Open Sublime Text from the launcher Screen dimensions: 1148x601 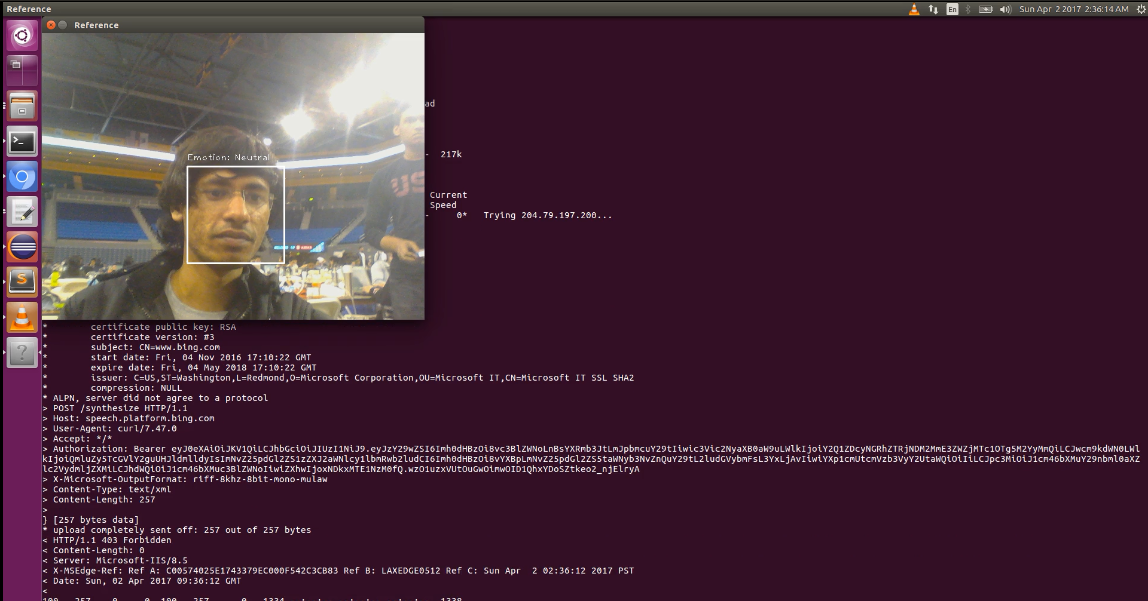pyautogui.click(x=22, y=282)
